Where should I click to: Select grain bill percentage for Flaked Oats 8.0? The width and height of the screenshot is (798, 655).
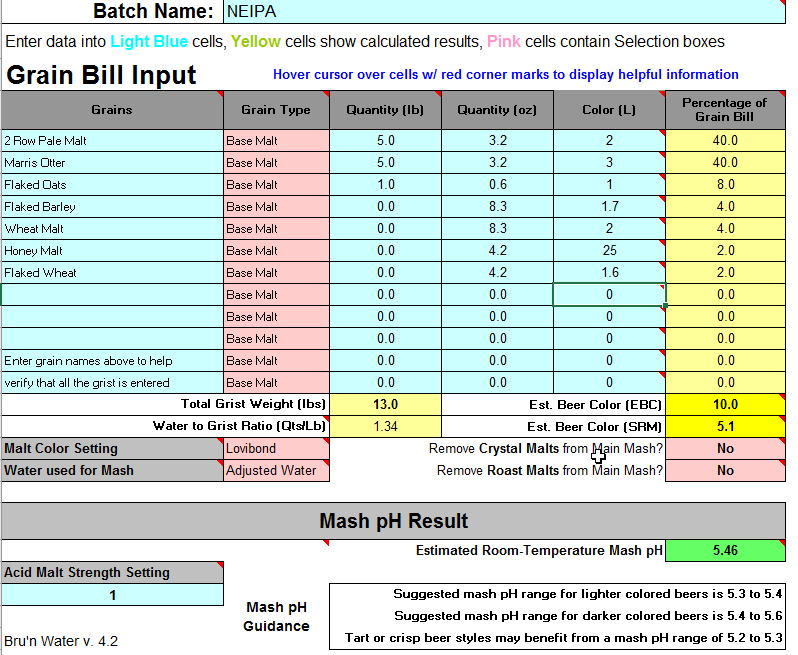[725, 185]
